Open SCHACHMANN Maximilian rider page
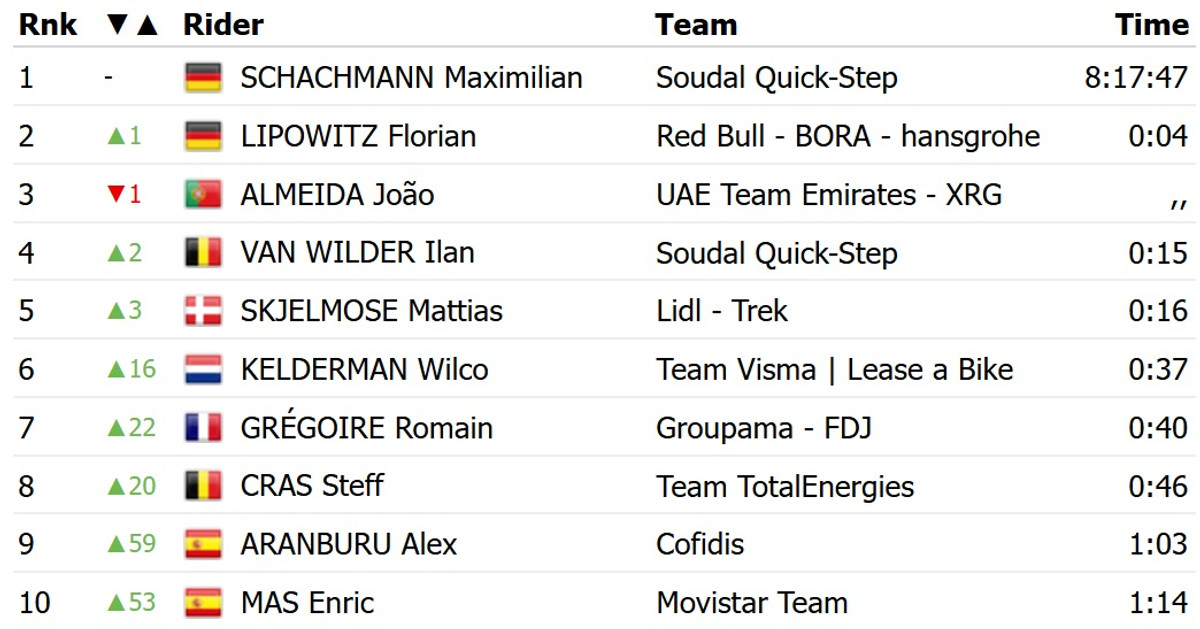 pyautogui.click(x=411, y=78)
